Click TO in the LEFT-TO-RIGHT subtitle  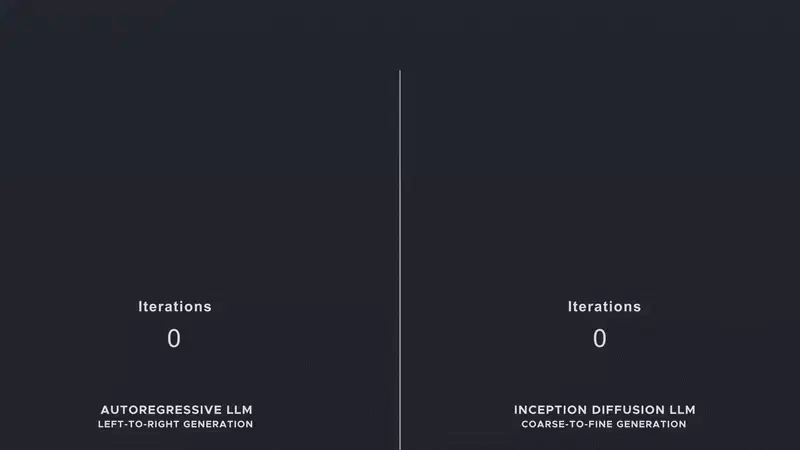click(x=135, y=424)
